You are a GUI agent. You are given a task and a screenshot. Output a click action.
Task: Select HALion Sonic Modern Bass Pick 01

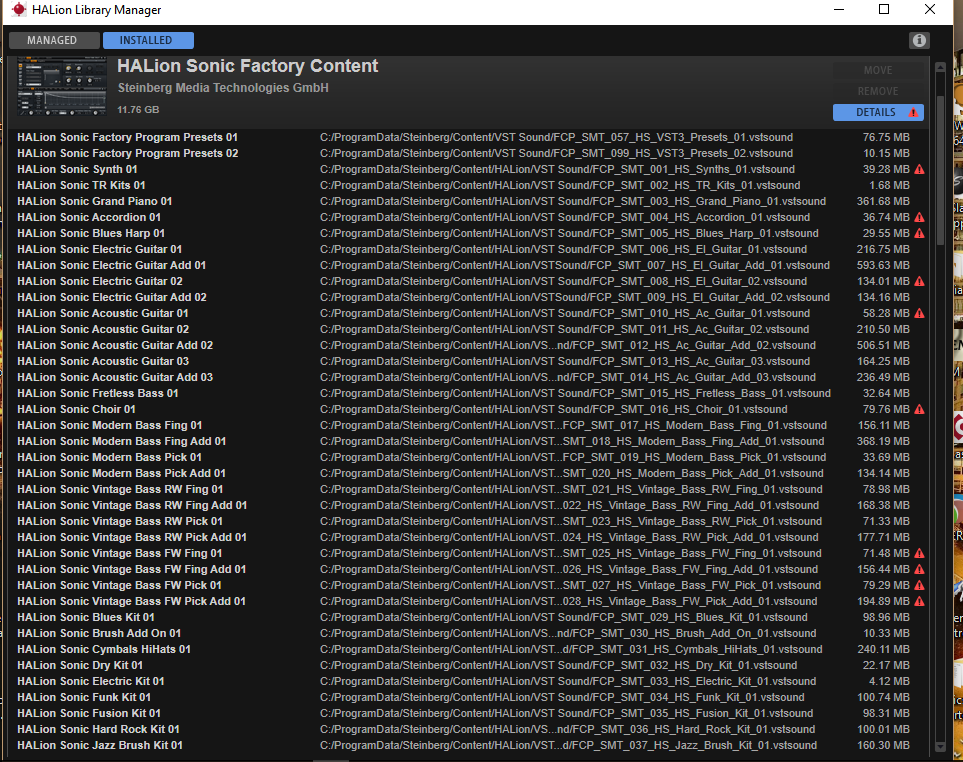tap(469, 457)
